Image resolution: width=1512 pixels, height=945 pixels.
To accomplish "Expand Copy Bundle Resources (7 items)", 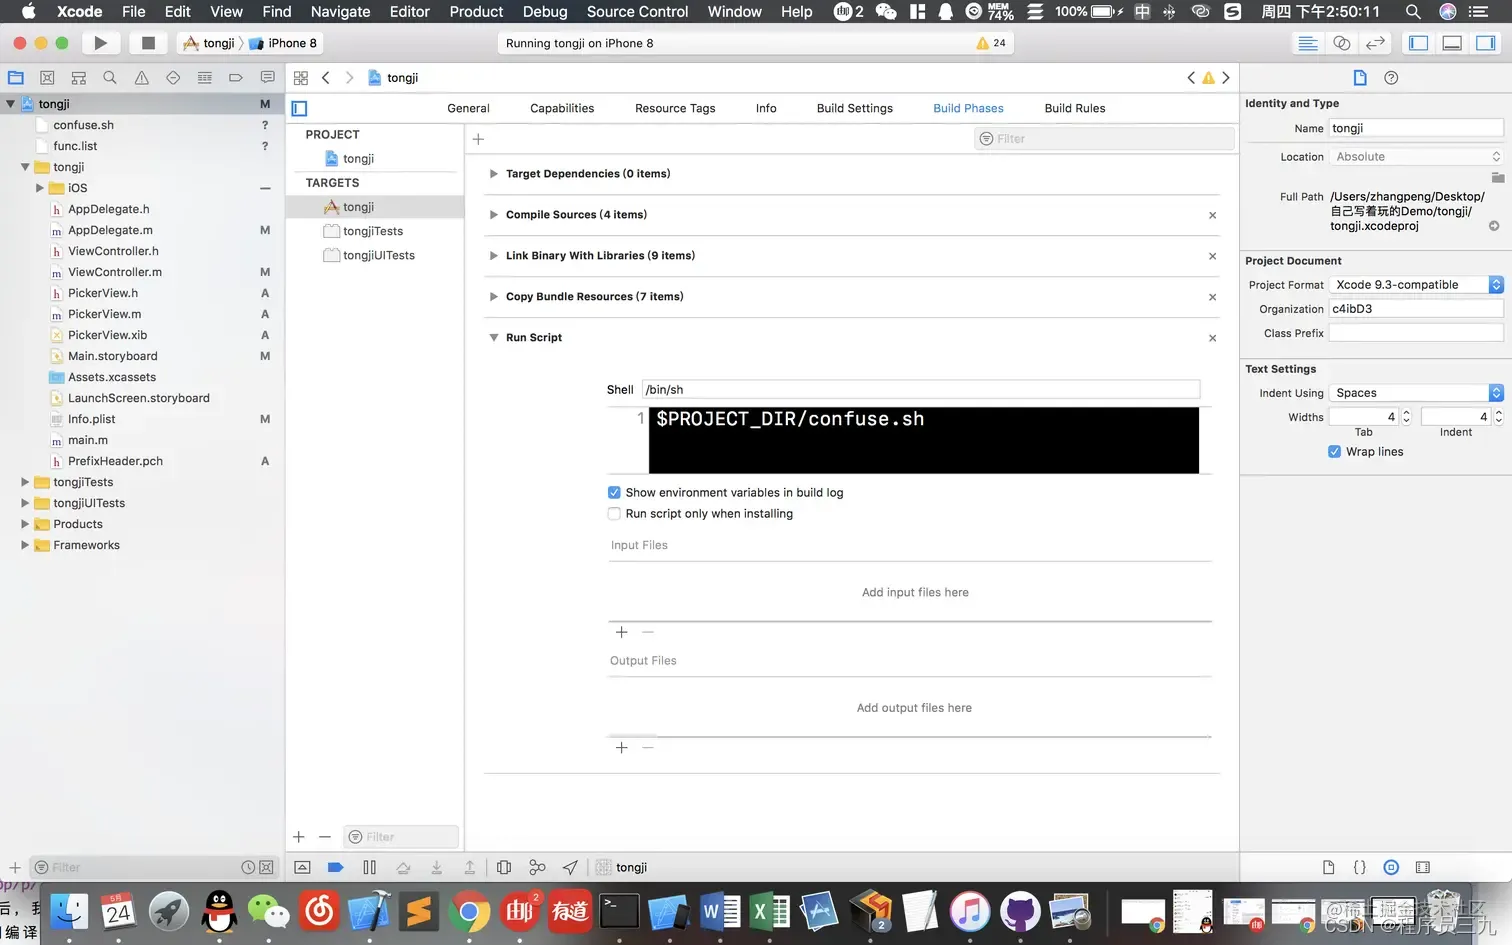I will pos(493,297).
